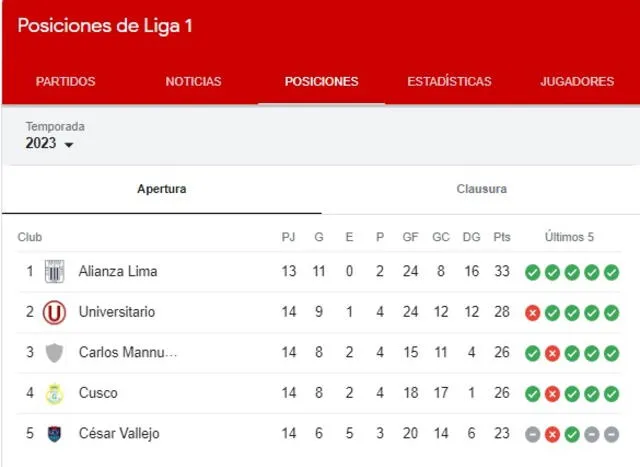The height and width of the screenshot is (467, 640).
Task: Select the Apertura standings tab
Action: pos(161,189)
